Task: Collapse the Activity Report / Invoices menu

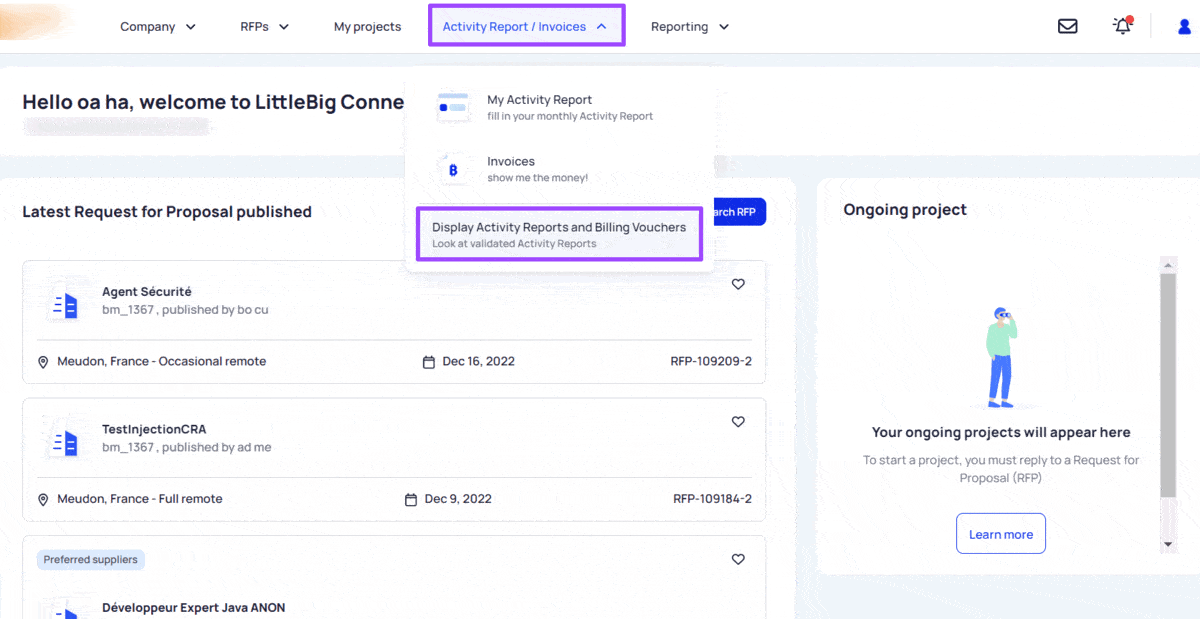Action: (526, 26)
